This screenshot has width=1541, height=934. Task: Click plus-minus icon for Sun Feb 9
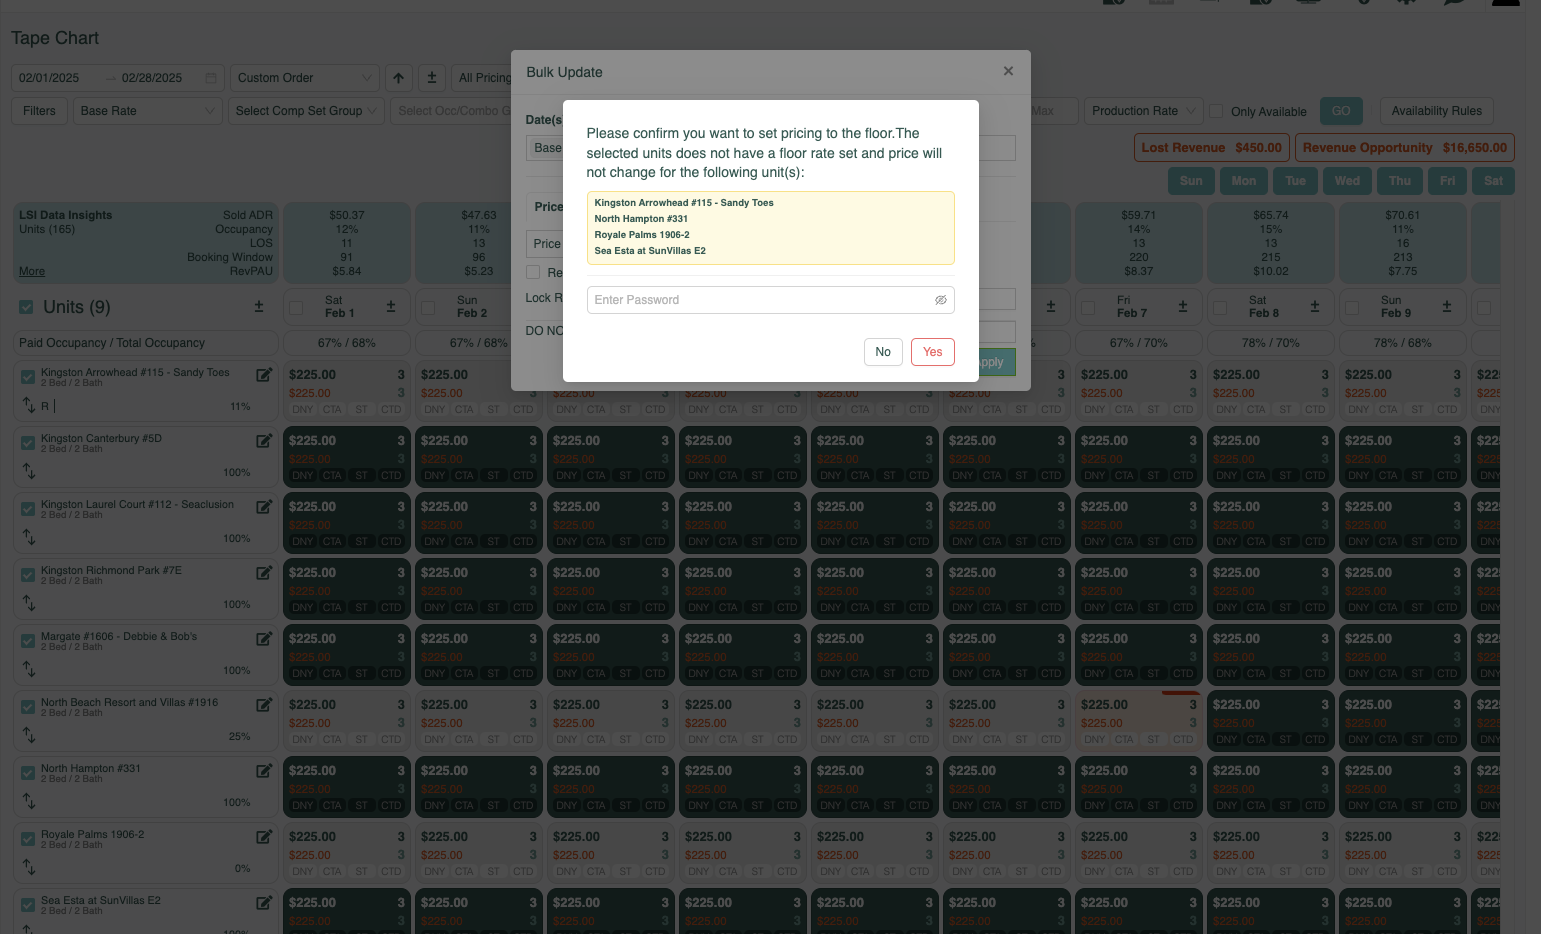tap(1447, 307)
